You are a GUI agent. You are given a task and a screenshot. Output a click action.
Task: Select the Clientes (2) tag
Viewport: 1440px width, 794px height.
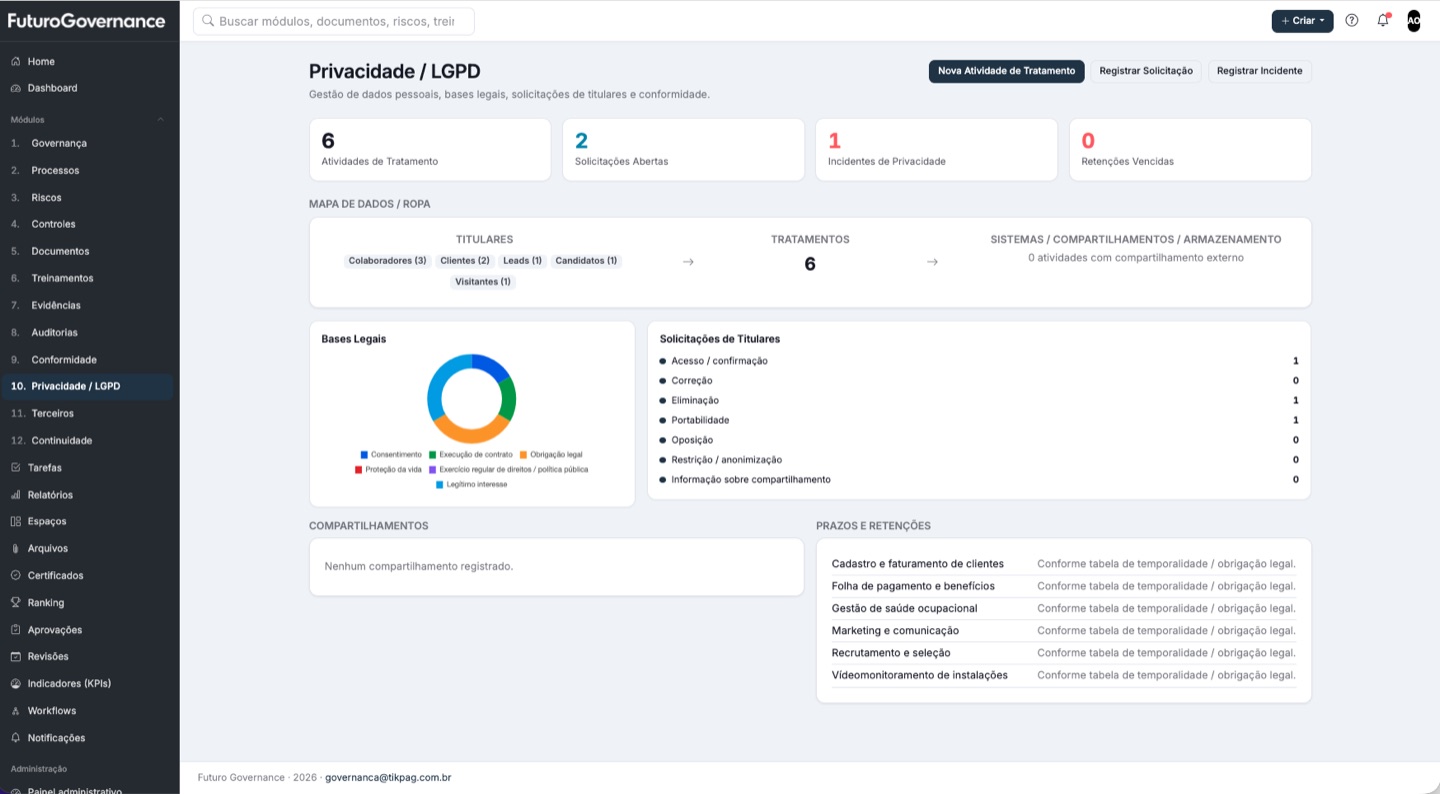tap(465, 261)
